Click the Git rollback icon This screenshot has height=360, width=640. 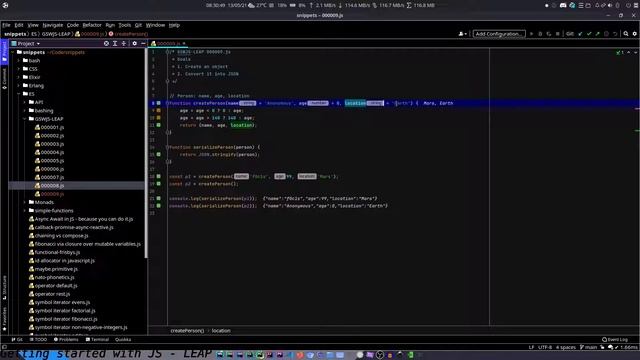[615, 34]
